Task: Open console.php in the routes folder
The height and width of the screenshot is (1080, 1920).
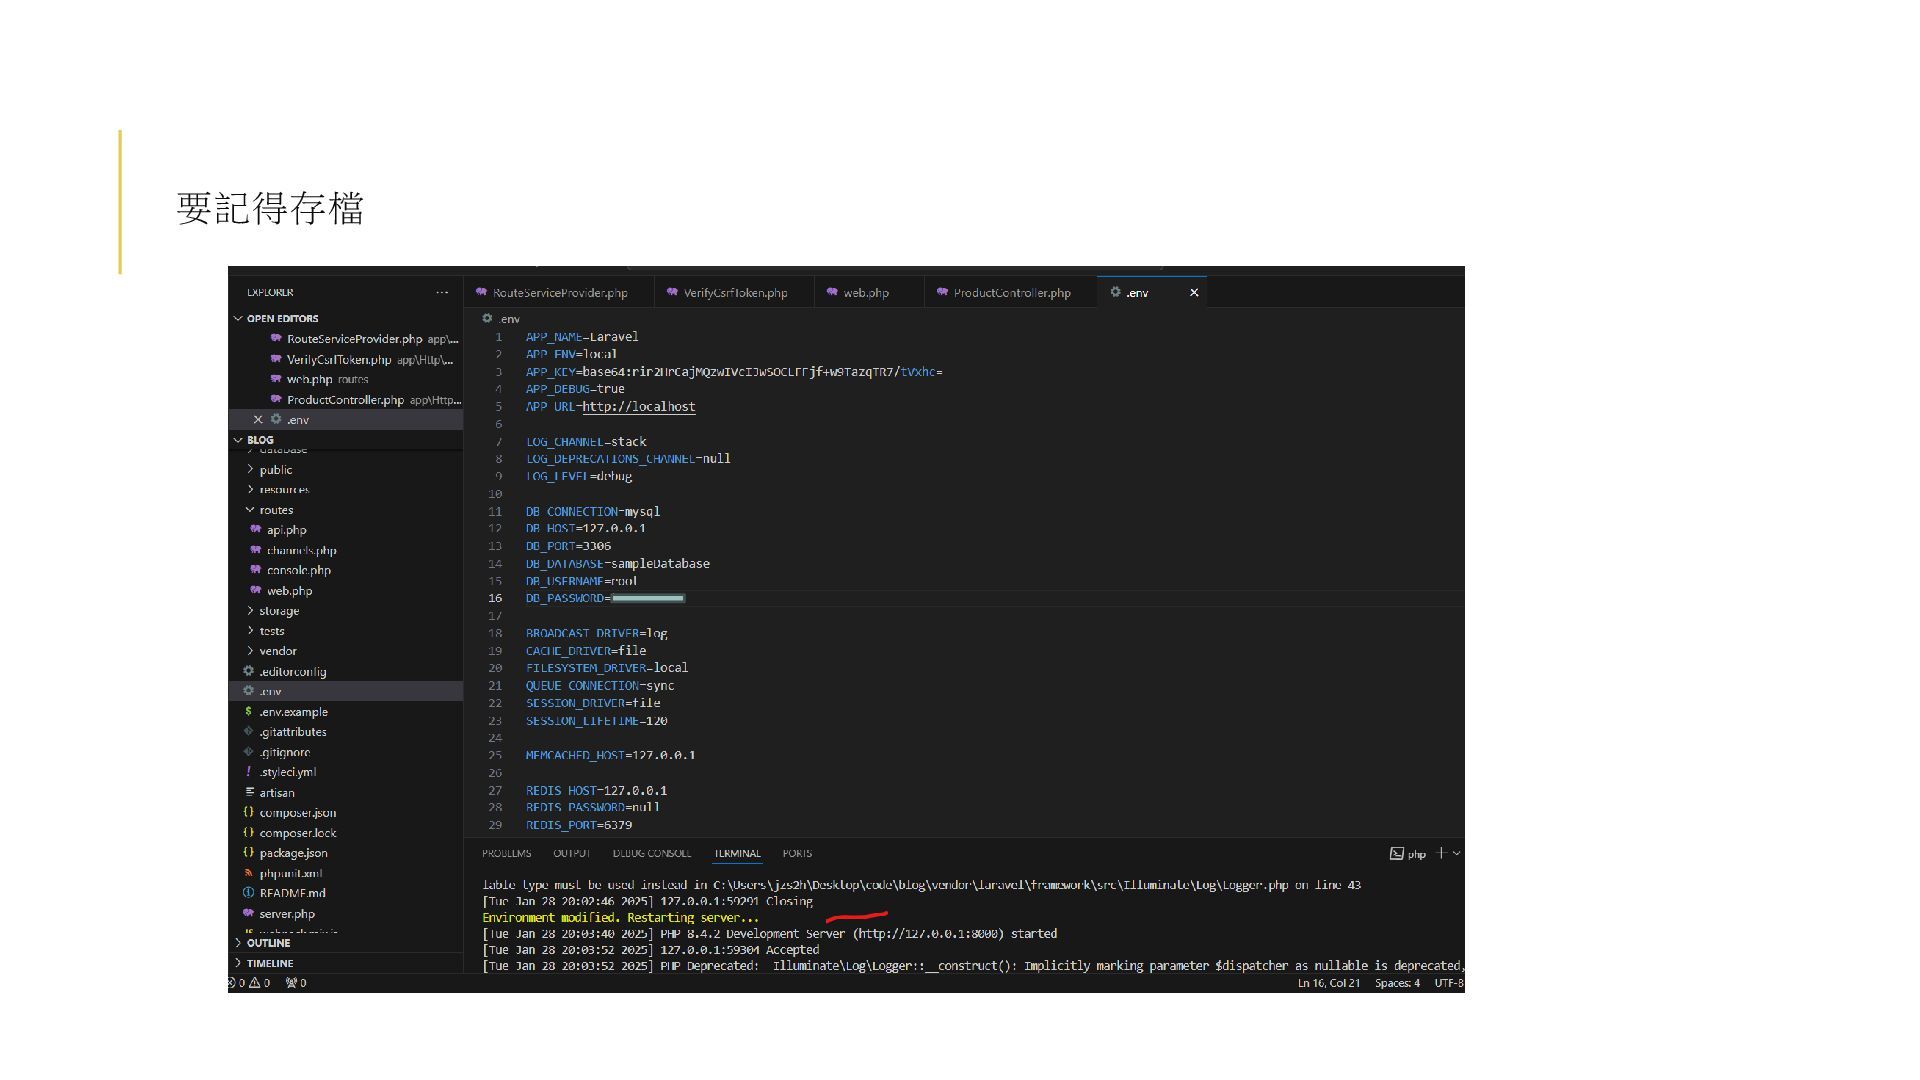Action: 346,570
